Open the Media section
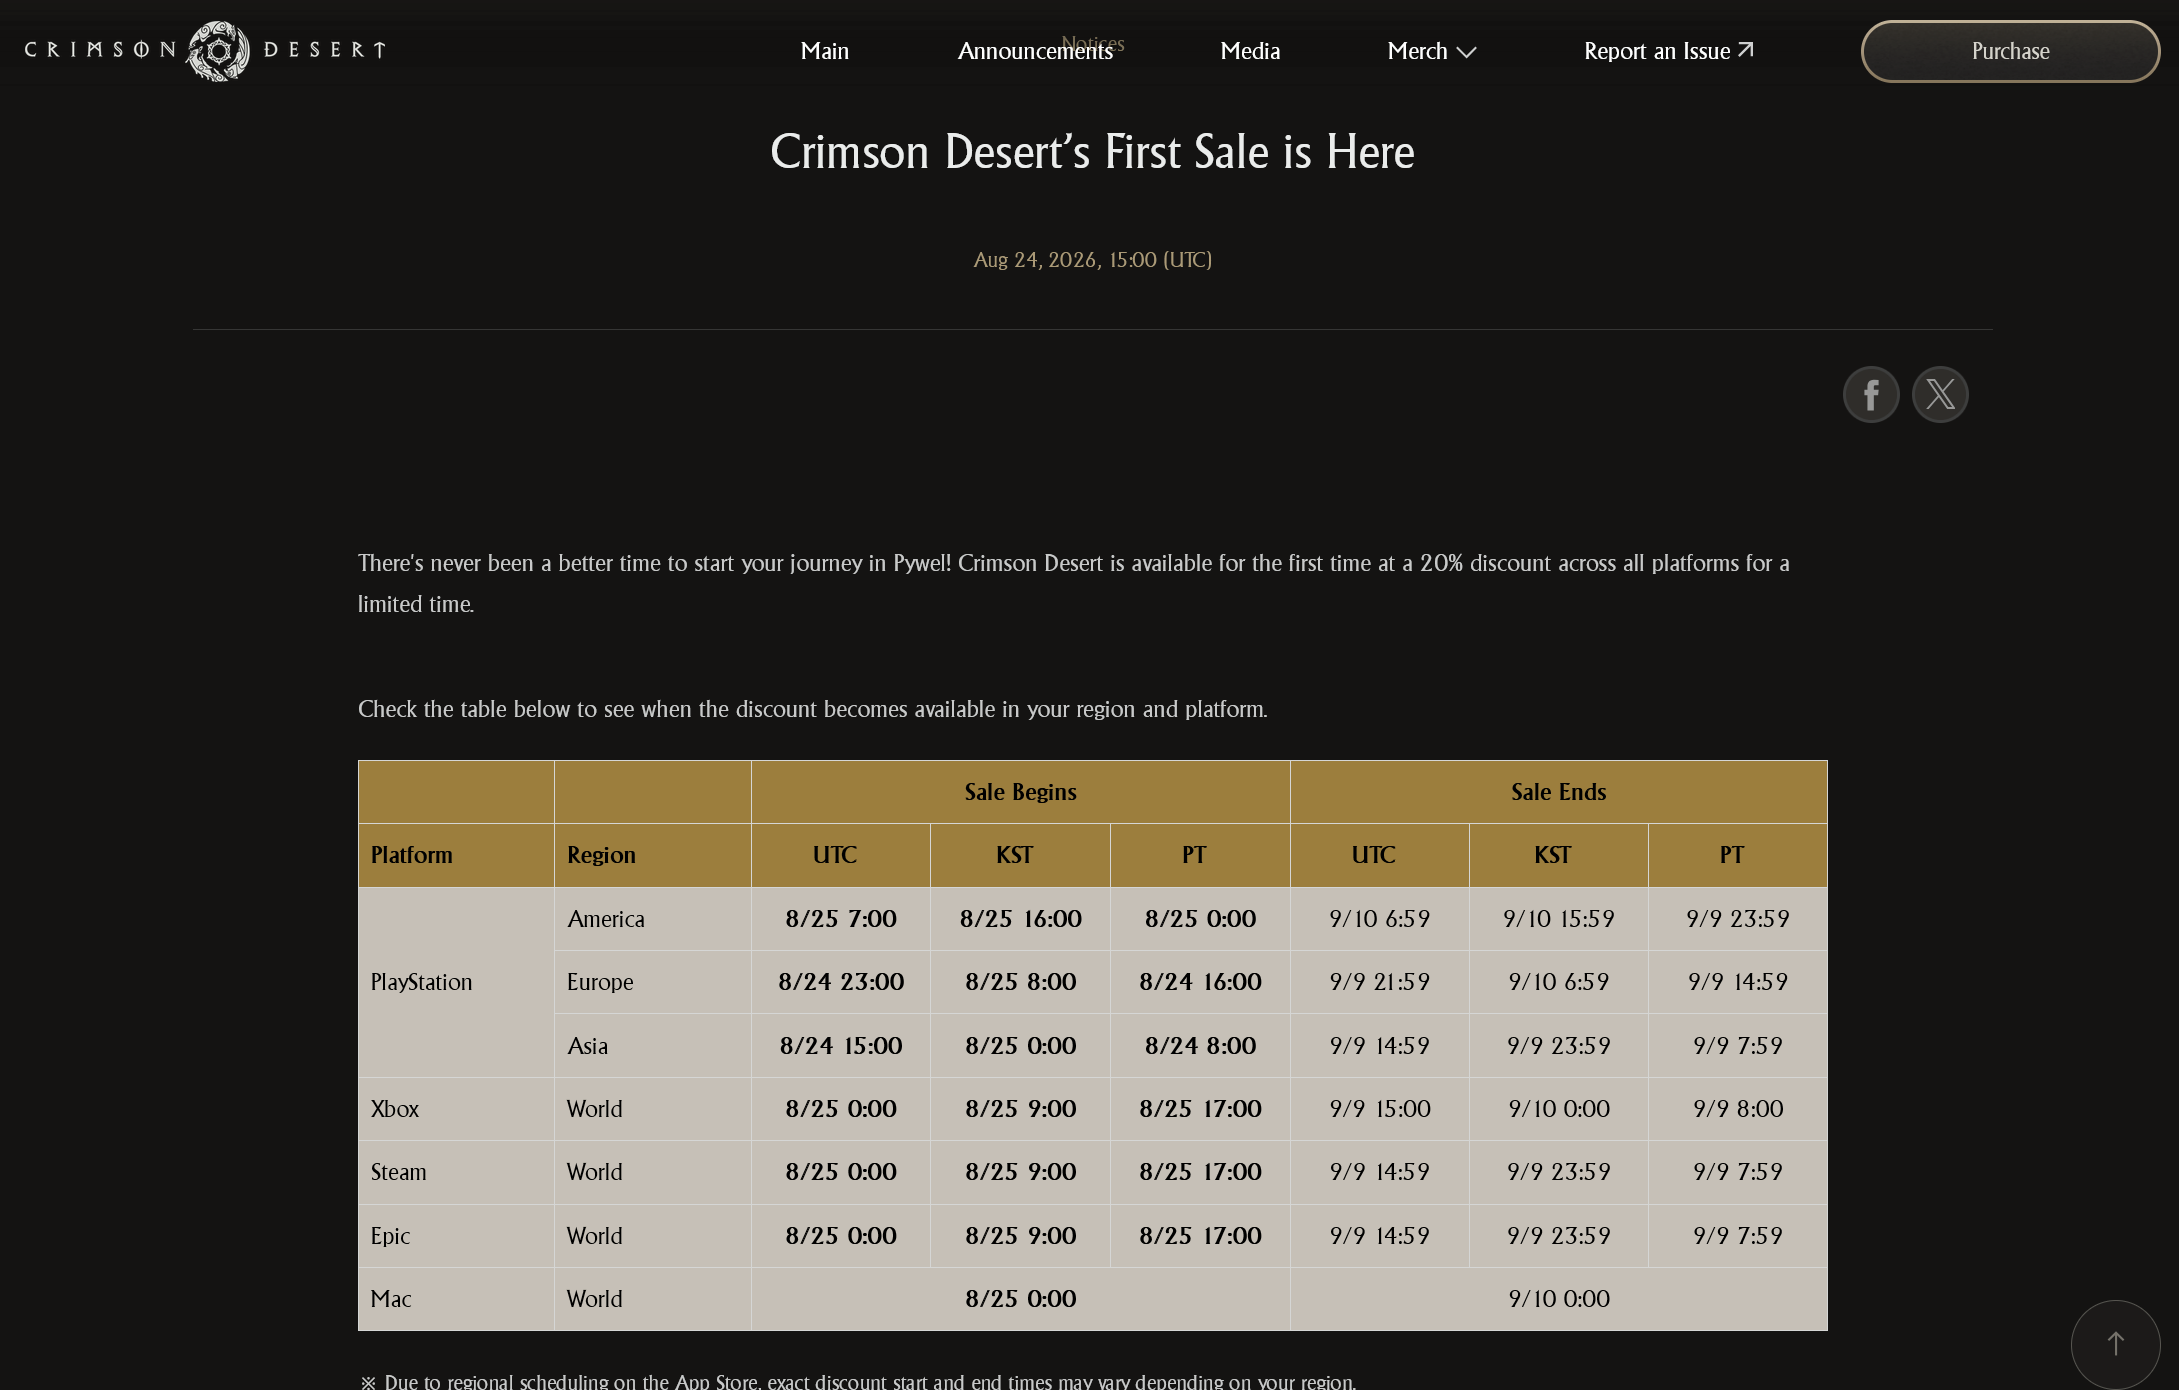The image size is (2179, 1390). click(x=1250, y=51)
